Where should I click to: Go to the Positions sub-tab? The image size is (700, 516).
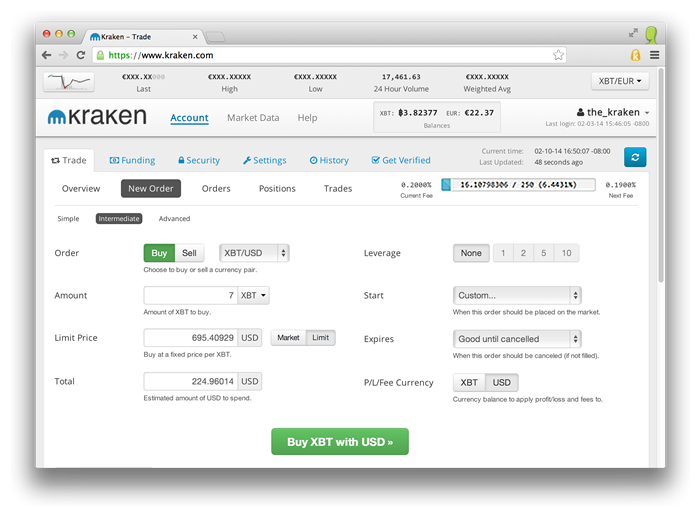point(277,189)
